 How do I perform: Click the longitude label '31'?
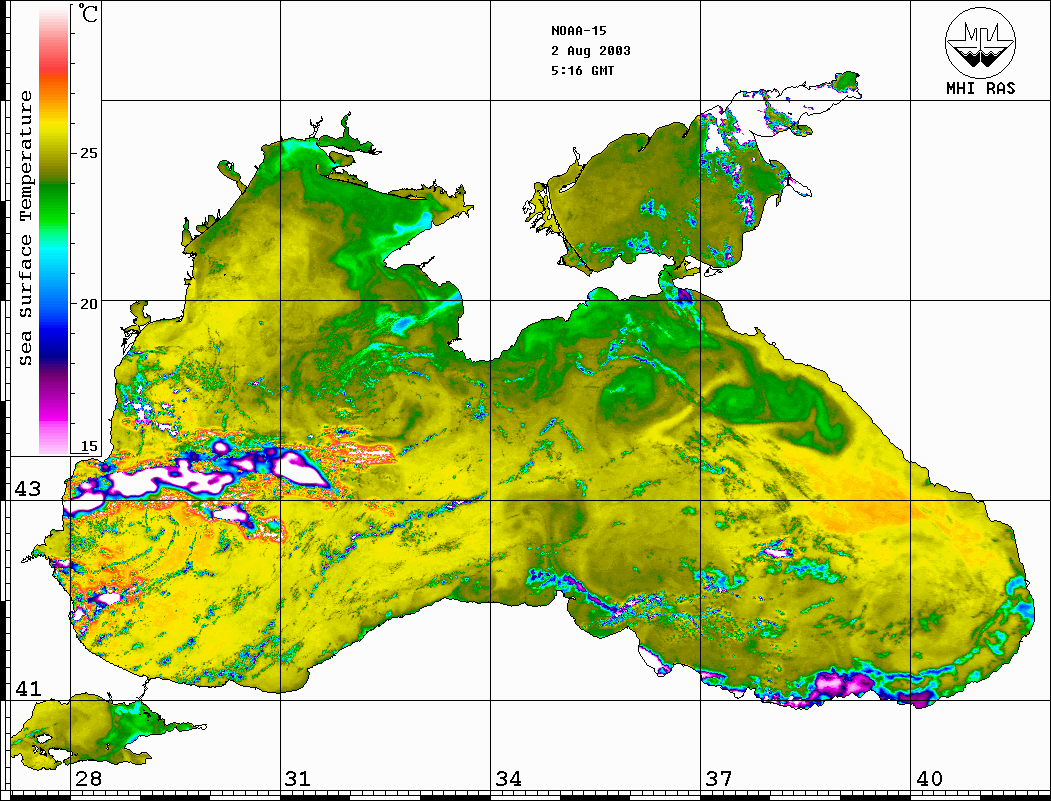pos(298,778)
